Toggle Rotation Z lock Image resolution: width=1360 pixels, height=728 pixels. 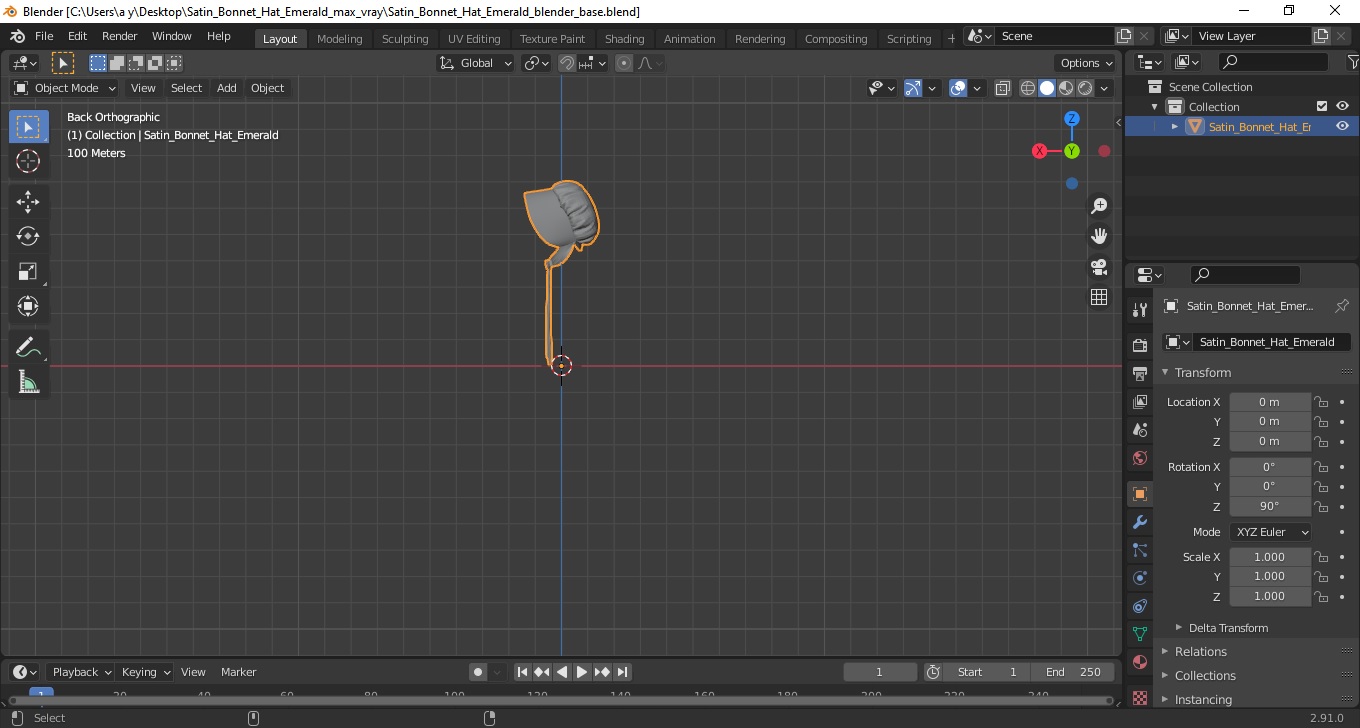pyautogui.click(x=1321, y=506)
